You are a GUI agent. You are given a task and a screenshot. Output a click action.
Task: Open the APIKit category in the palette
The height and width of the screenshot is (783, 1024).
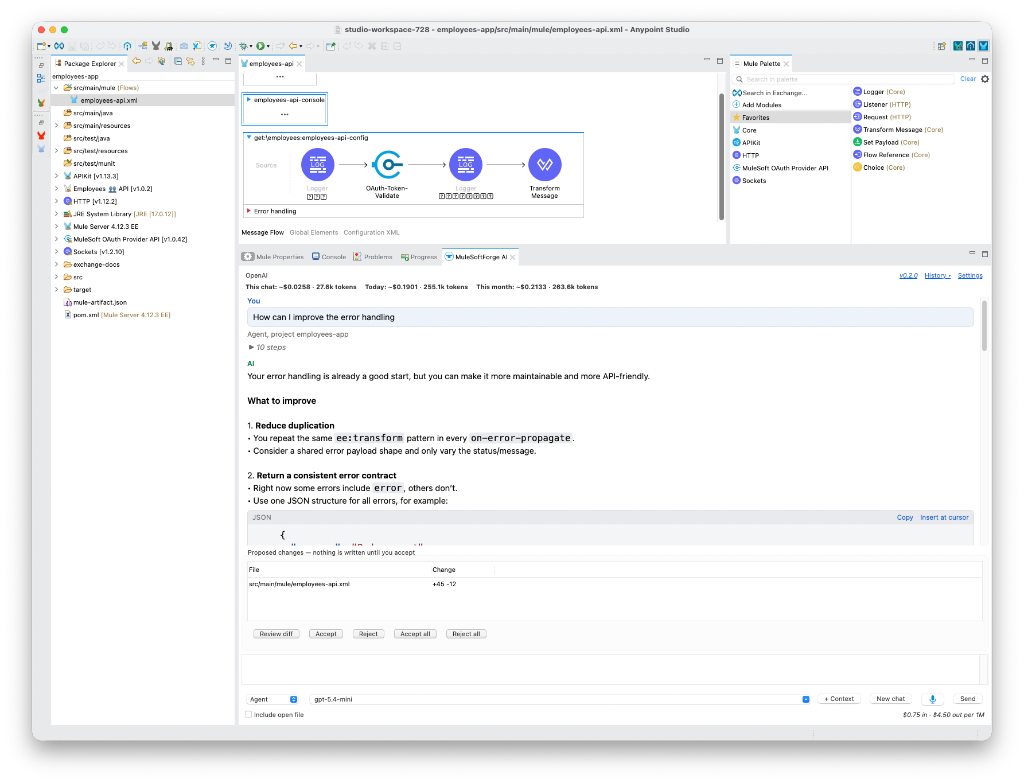coord(746,142)
